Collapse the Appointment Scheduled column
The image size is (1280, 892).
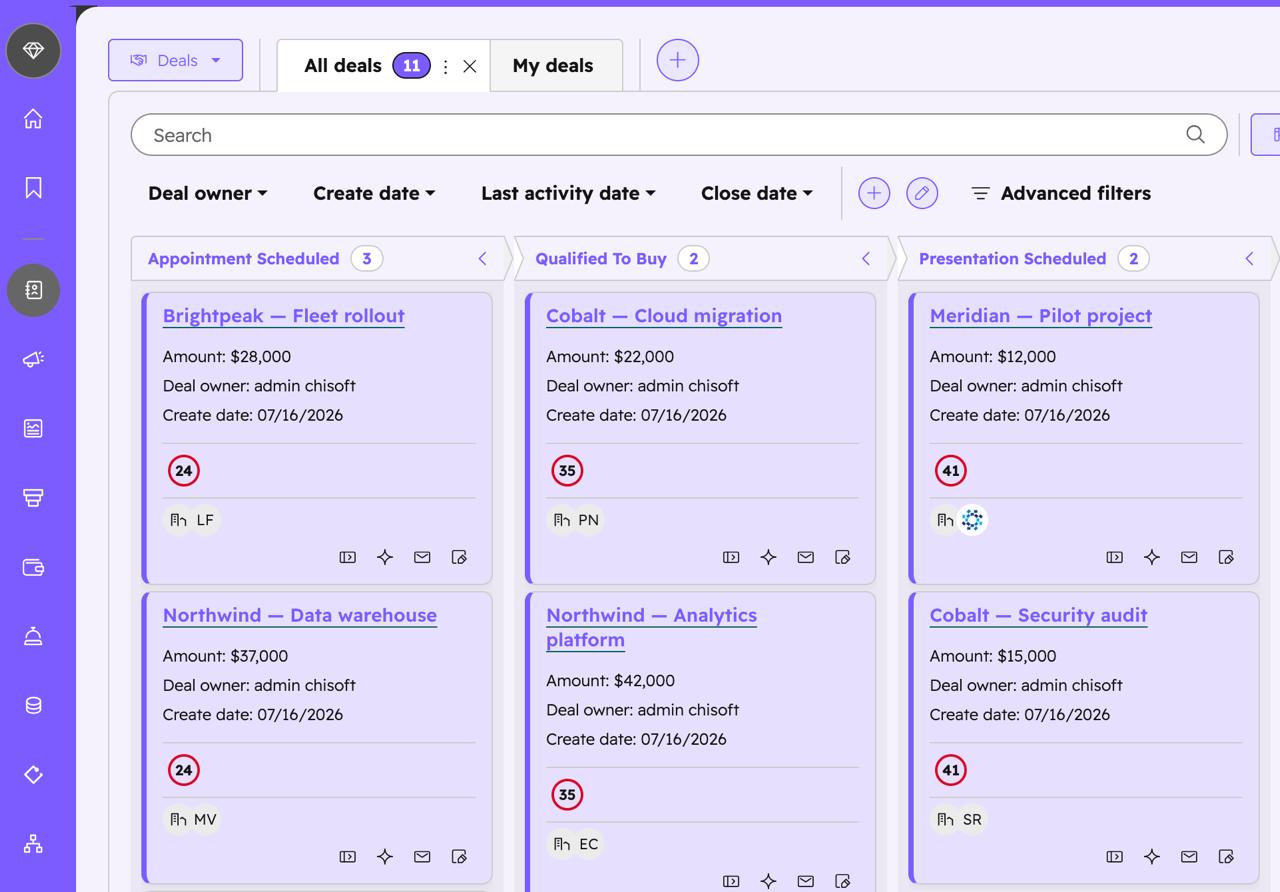tap(482, 259)
